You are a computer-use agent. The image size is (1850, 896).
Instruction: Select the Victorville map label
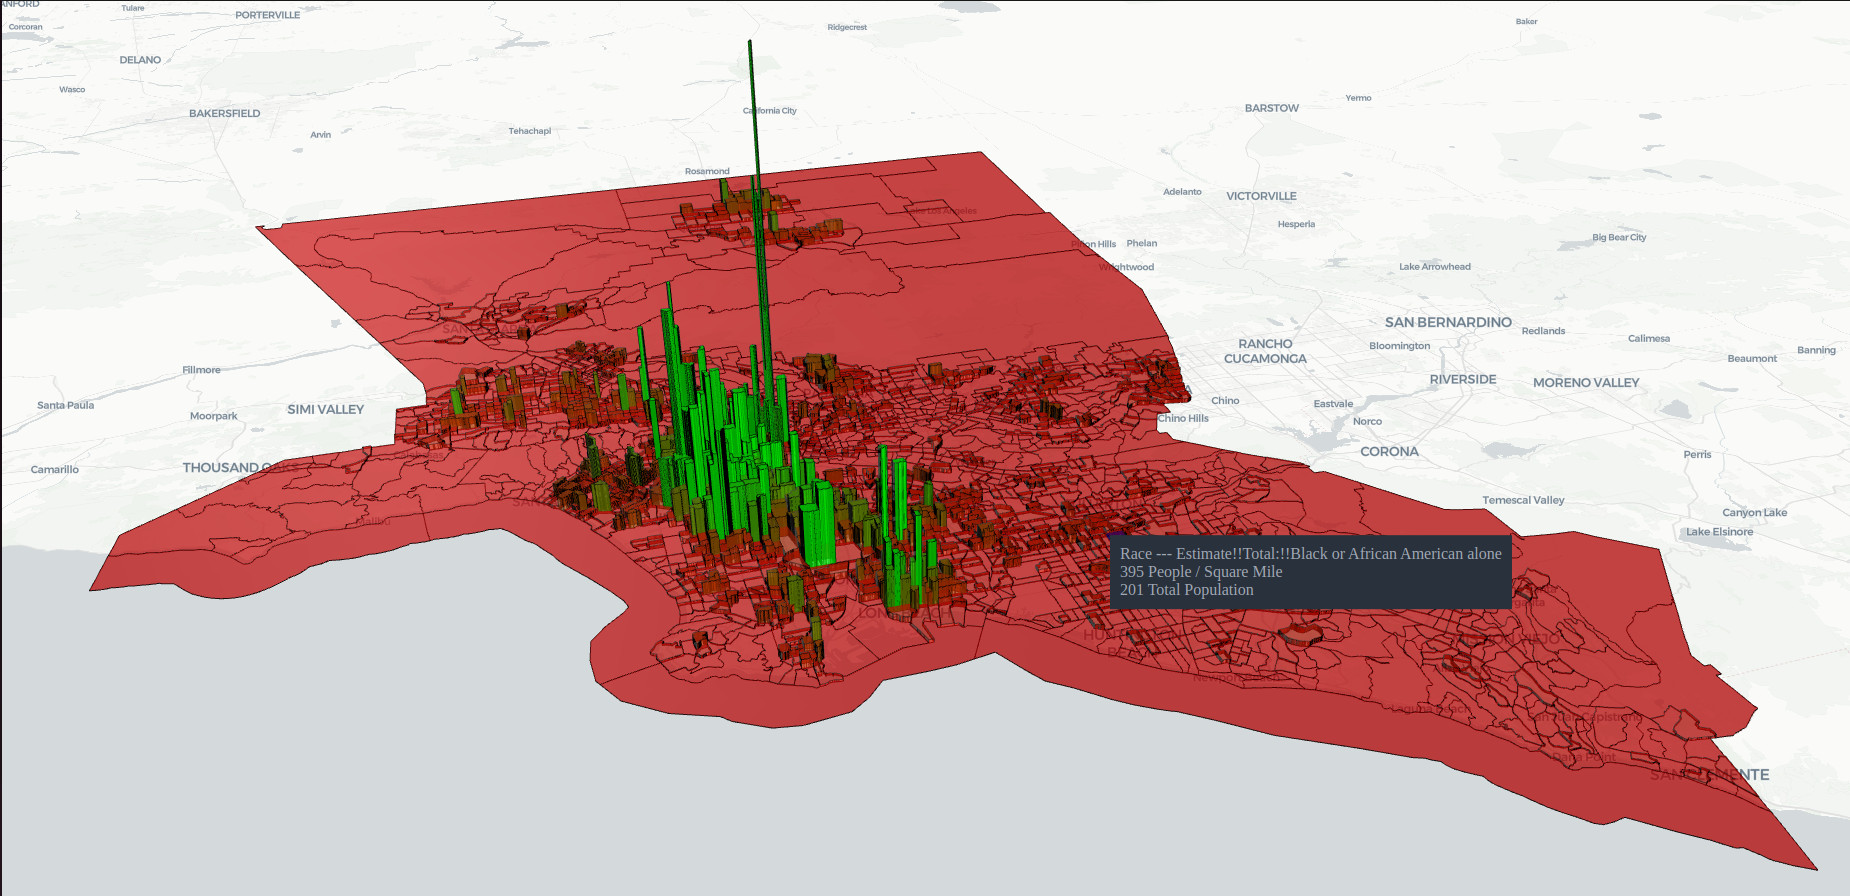pos(1261,197)
